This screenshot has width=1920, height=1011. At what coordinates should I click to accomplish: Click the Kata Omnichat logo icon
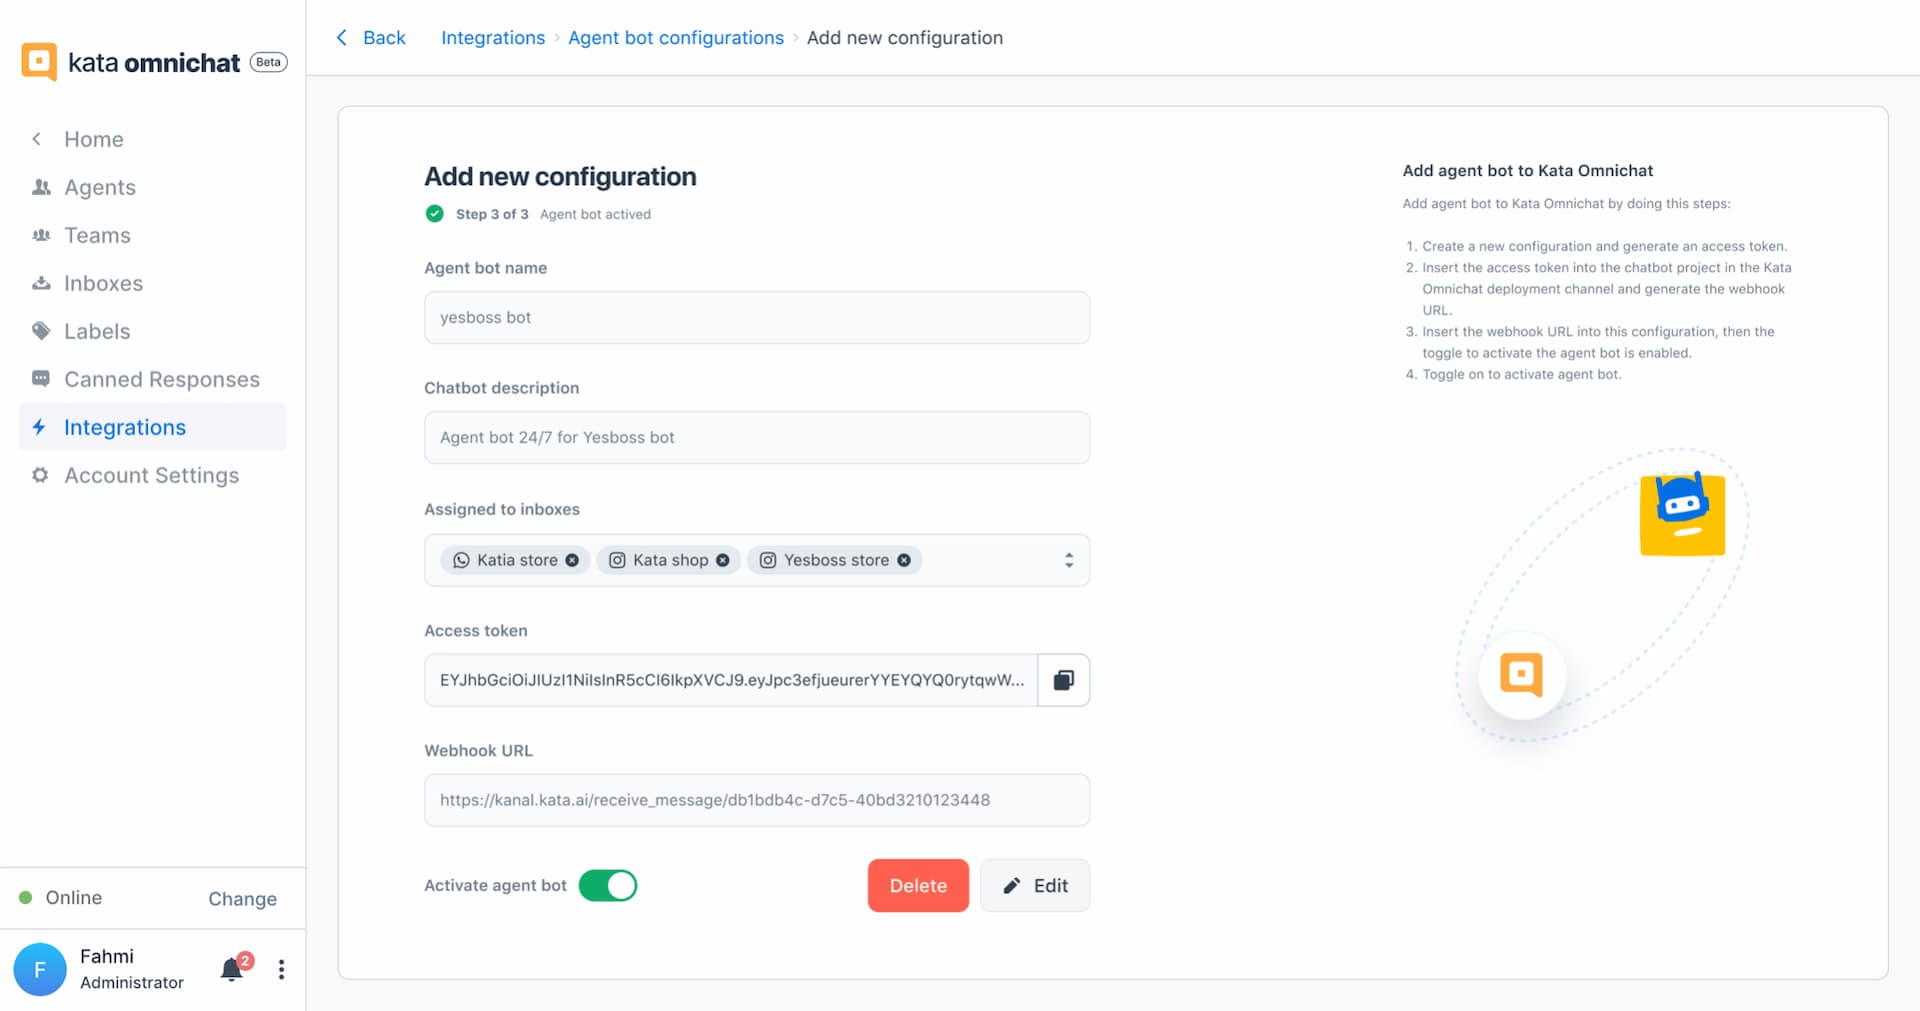[39, 62]
